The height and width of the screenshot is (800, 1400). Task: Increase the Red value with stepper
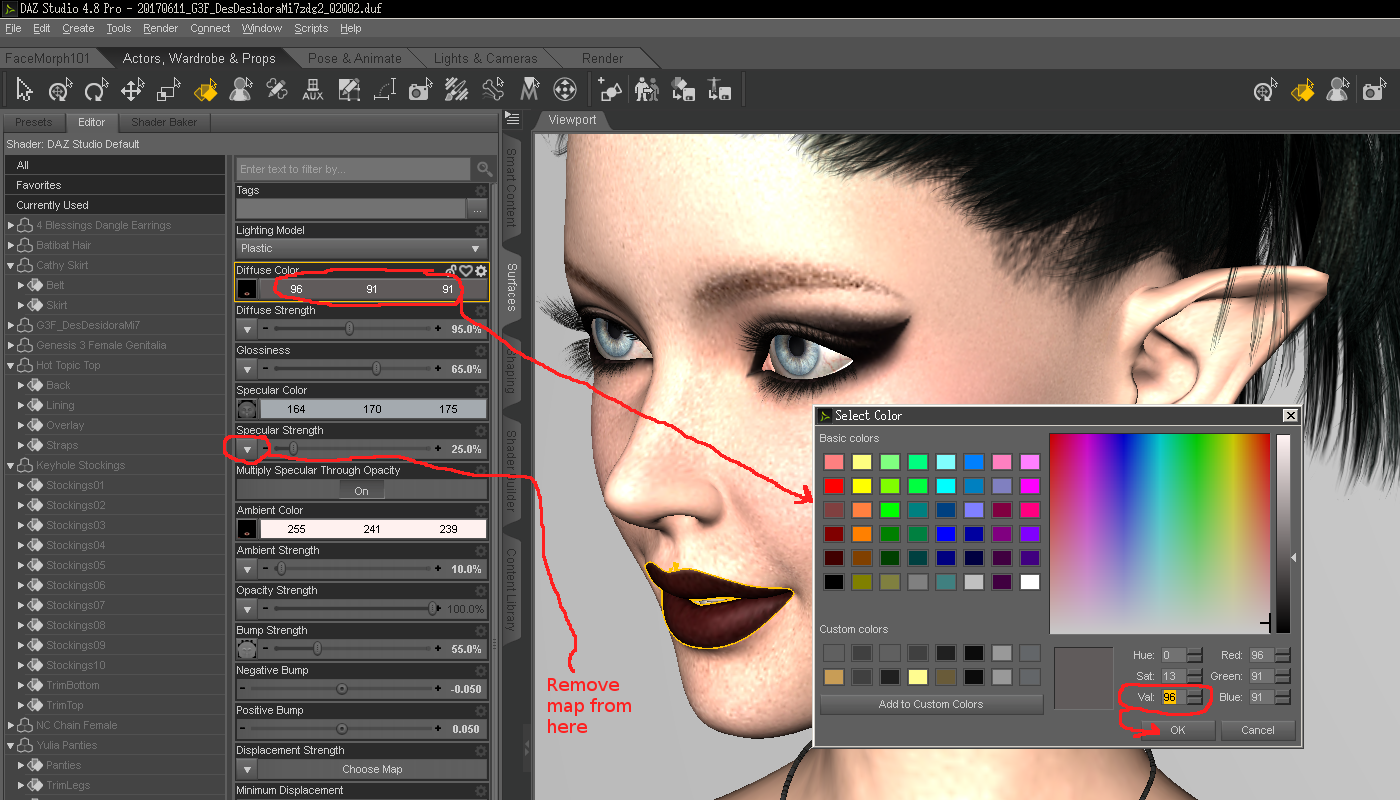point(1282,651)
